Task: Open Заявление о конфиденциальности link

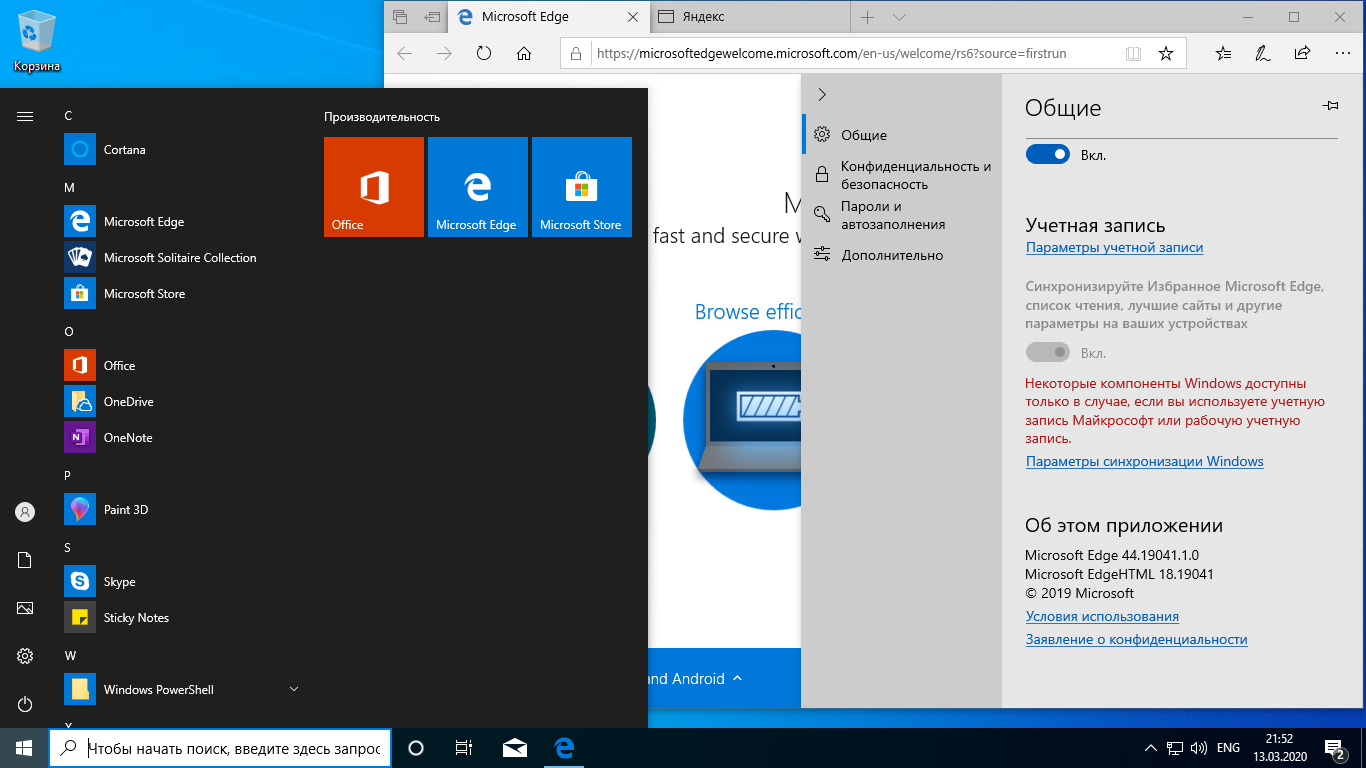Action: click(1137, 639)
